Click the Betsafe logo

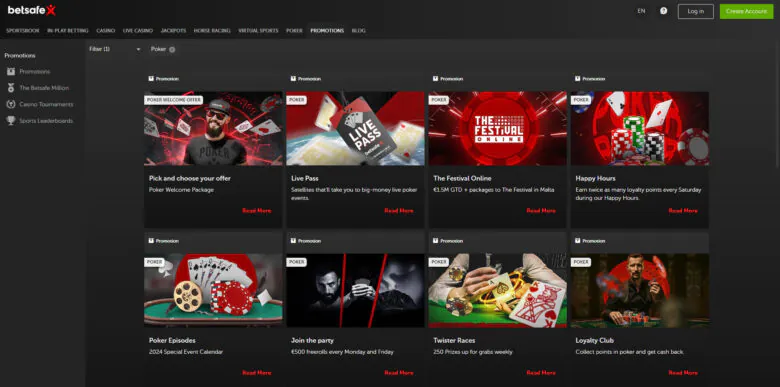coord(31,10)
